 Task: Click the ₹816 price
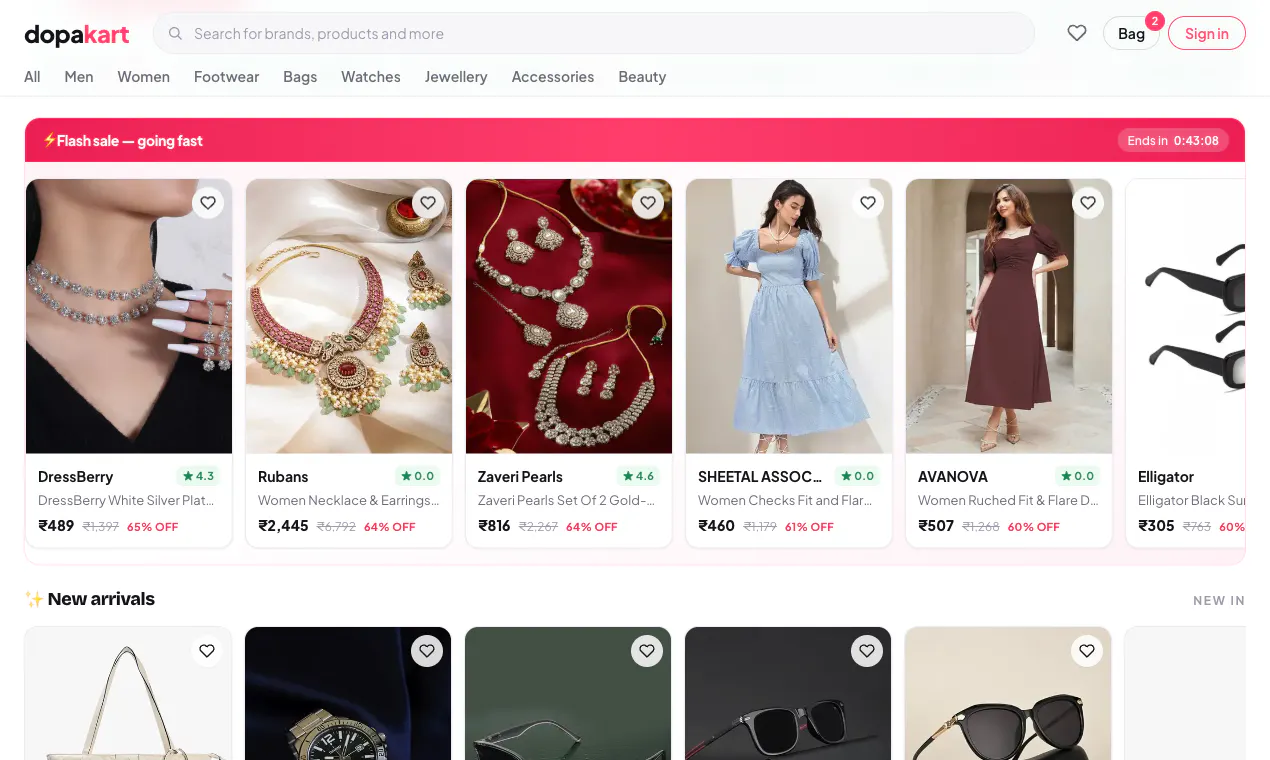point(494,526)
